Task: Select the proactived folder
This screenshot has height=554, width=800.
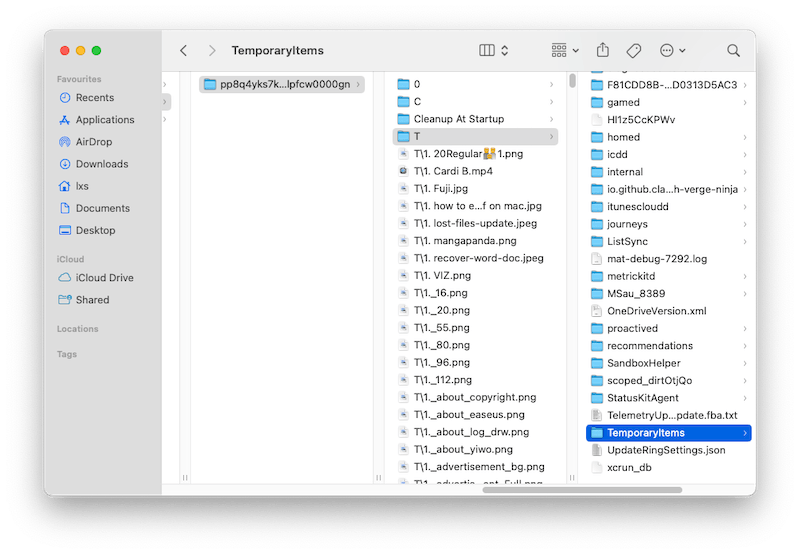Action: [669, 329]
